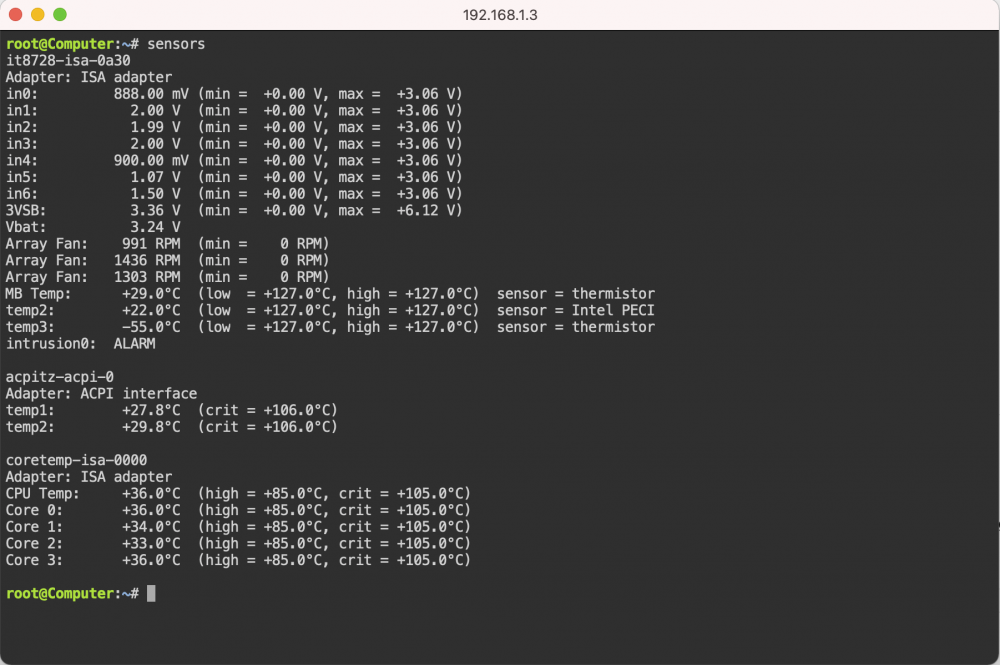Click the in0 value '888.00 mV'
The width and height of the screenshot is (1000, 665).
pos(151,94)
